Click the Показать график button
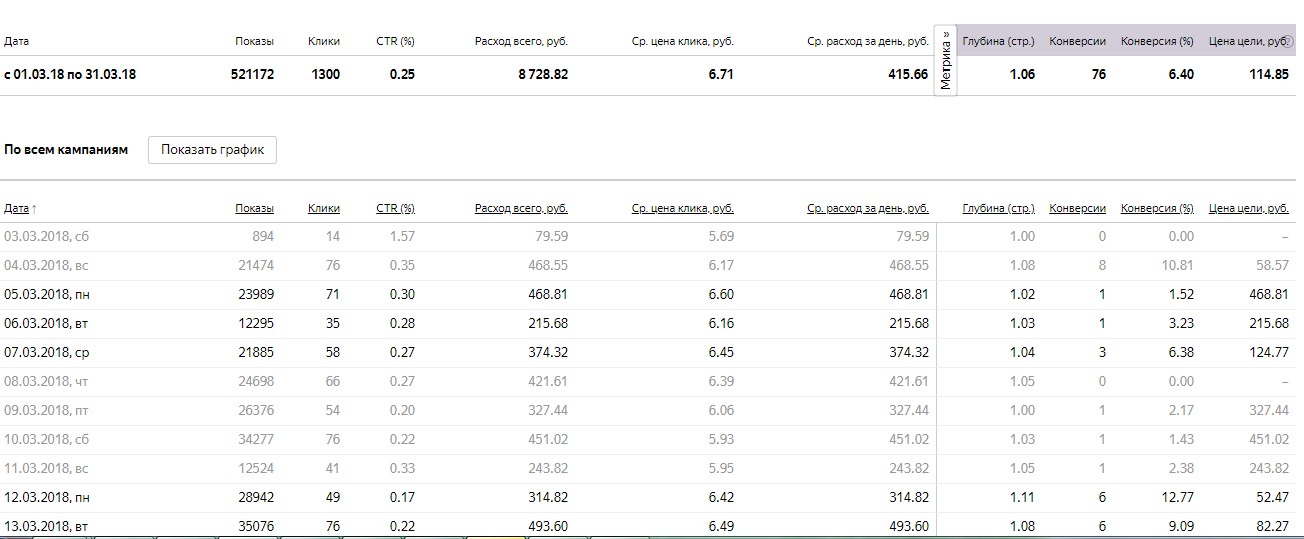Viewport: 1304px width, 539px height. (212, 150)
